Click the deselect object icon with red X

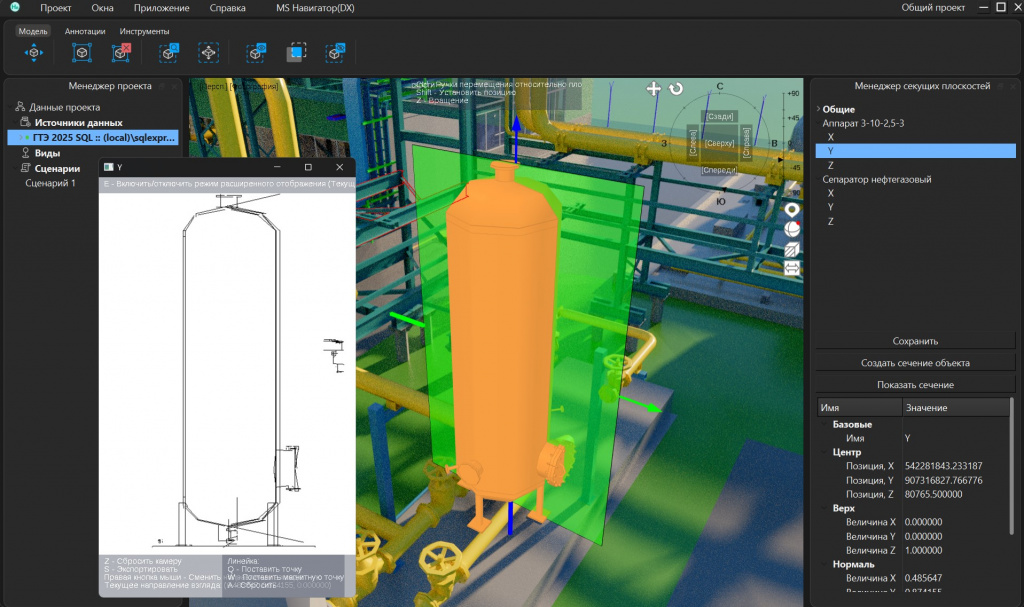121,52
